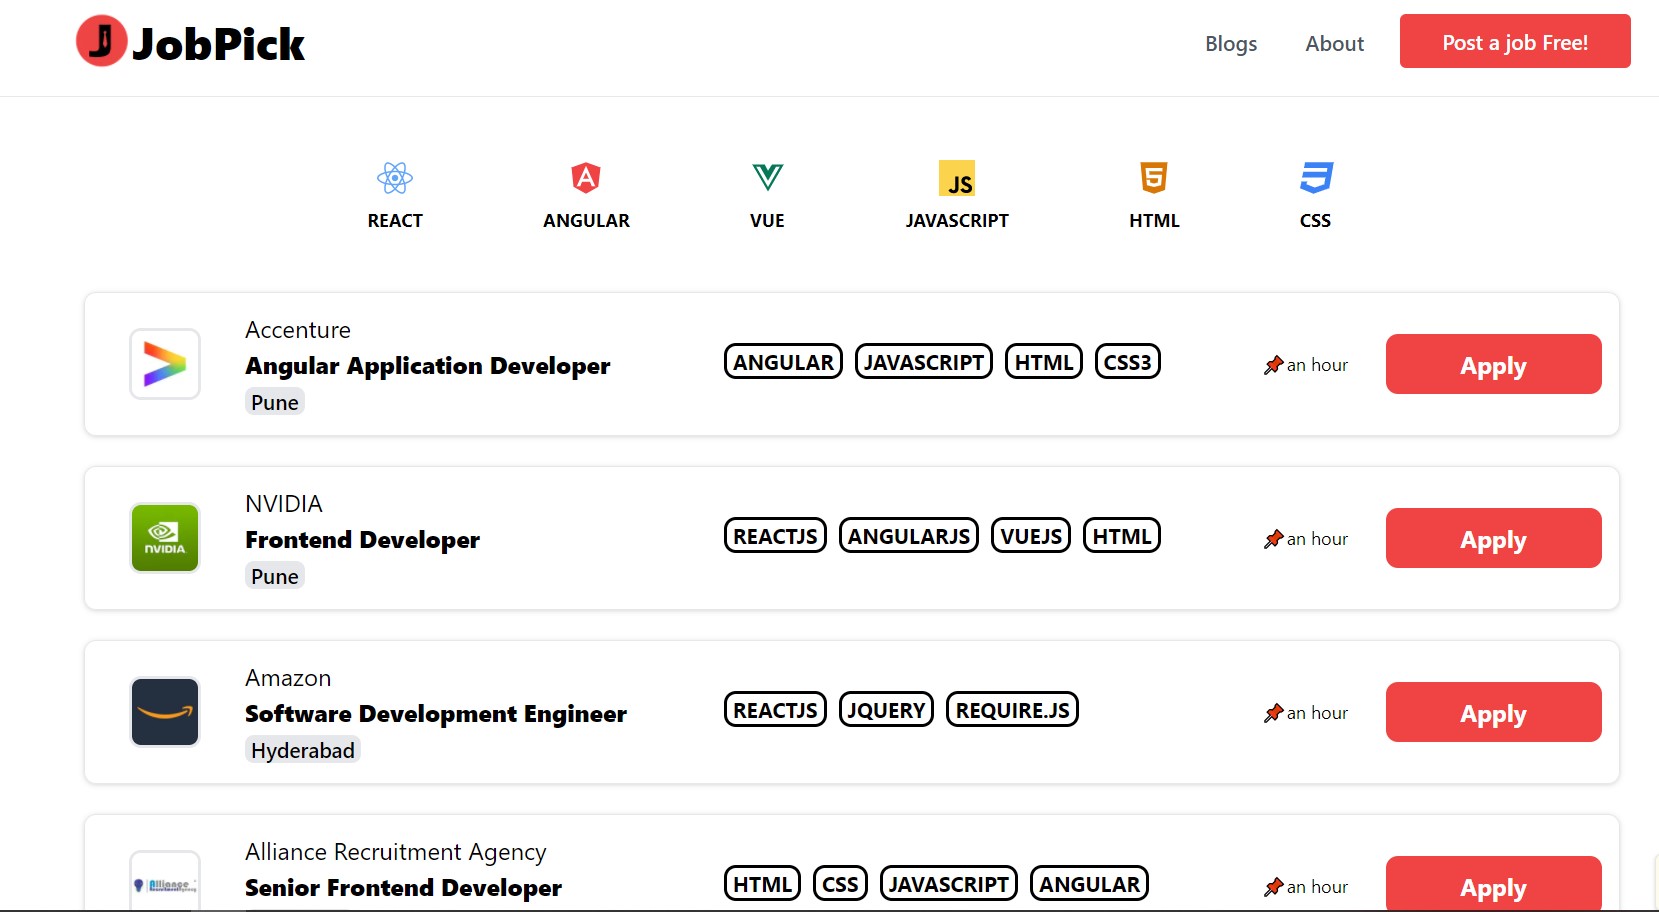
Task: Click REACTJS tag on Amazon job
Action: coord(775,710)
